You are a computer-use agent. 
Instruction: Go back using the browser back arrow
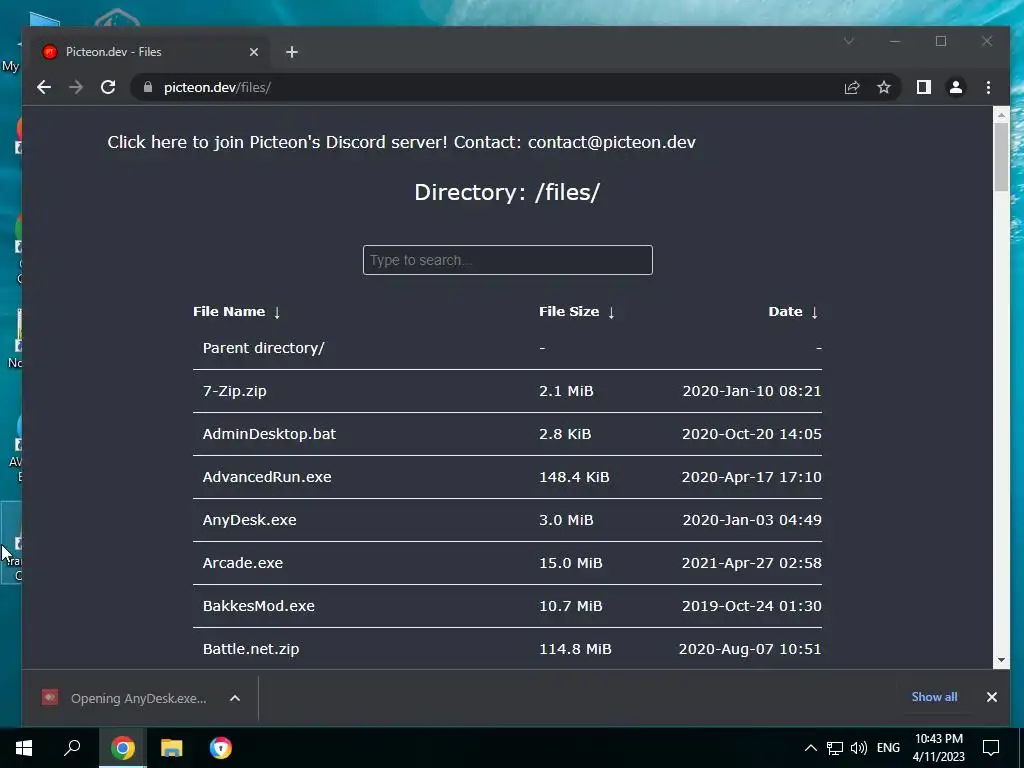coord(44,88)
